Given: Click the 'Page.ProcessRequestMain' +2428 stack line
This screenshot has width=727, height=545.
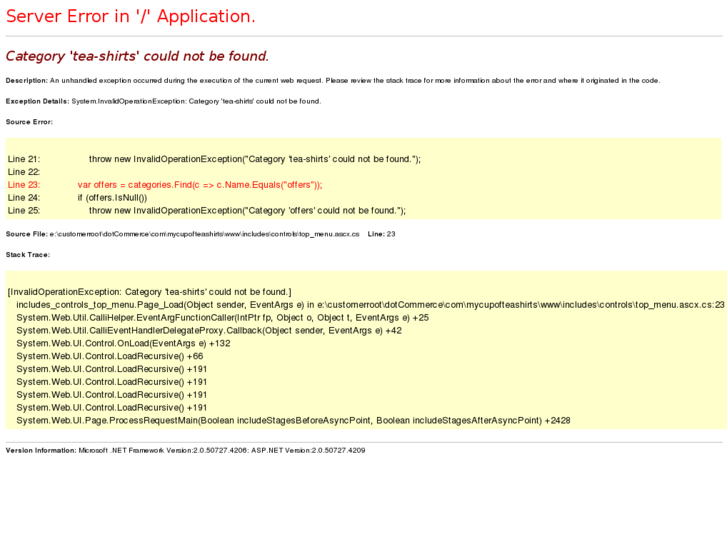Looking at the screenshot, I should (x=293, y=421).
